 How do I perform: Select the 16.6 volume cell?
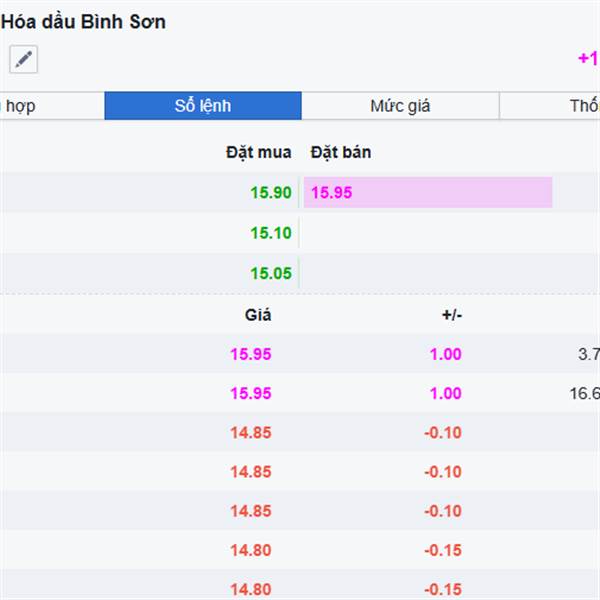[x=584, y=394]
